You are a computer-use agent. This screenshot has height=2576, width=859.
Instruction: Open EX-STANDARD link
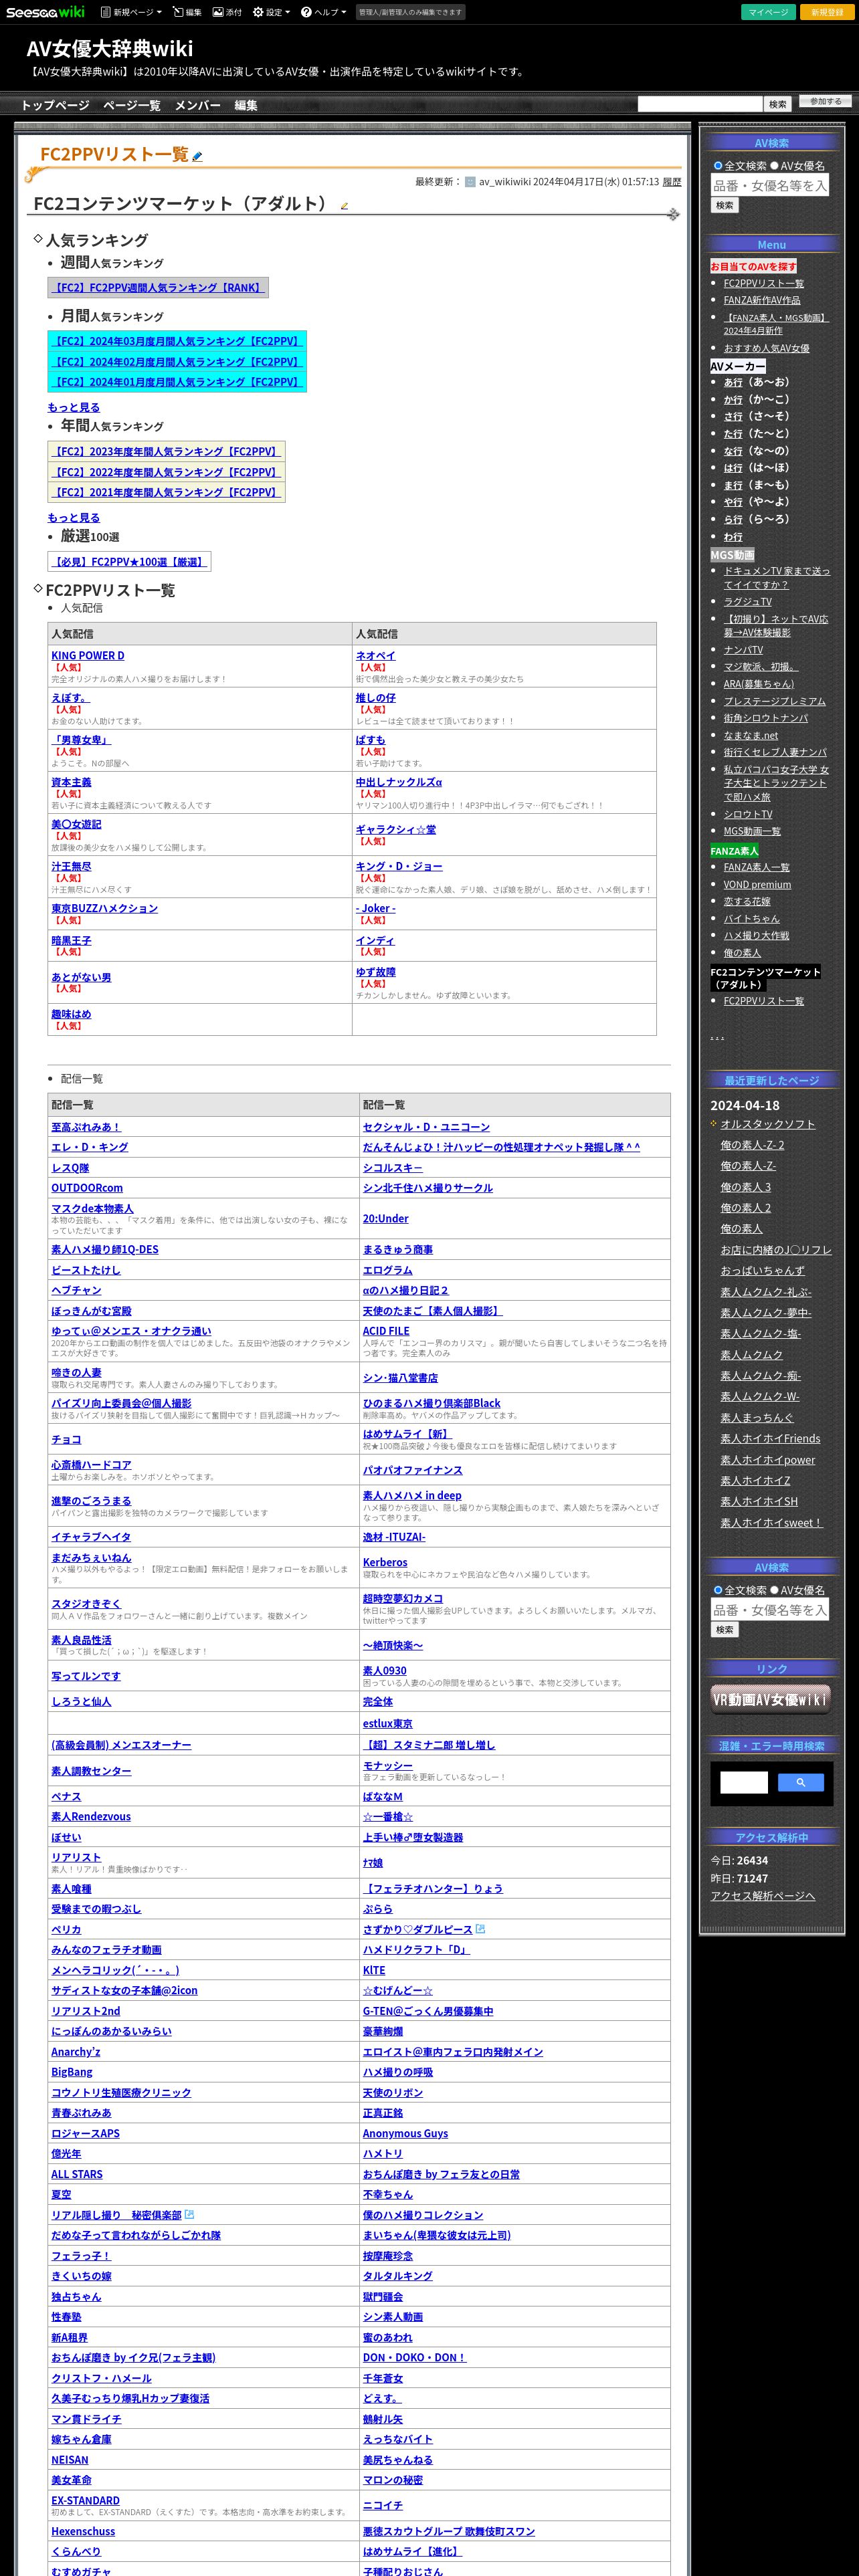point(86,2500)
